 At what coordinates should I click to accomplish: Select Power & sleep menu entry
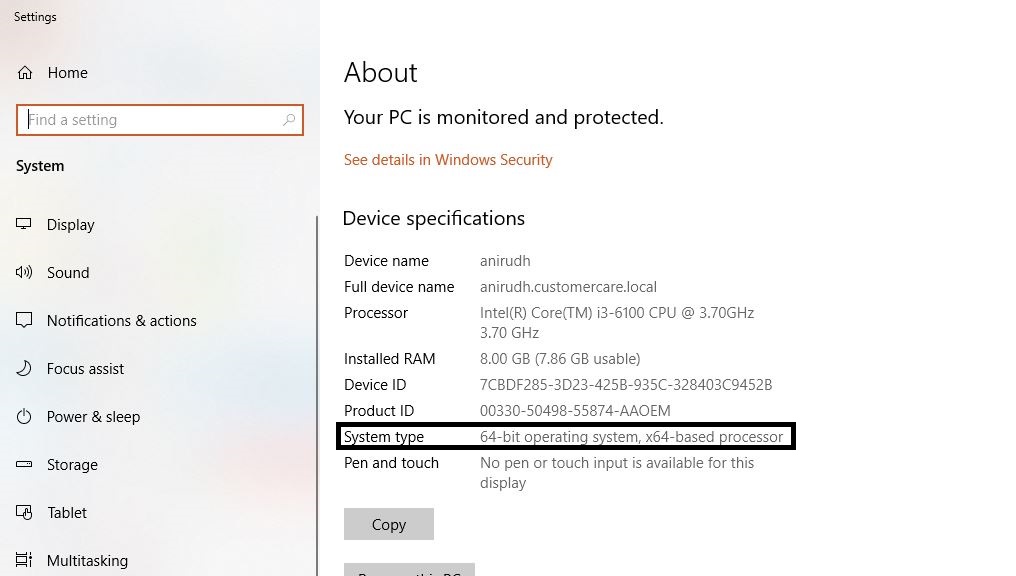pyautogui.click(x=93, y=417)
